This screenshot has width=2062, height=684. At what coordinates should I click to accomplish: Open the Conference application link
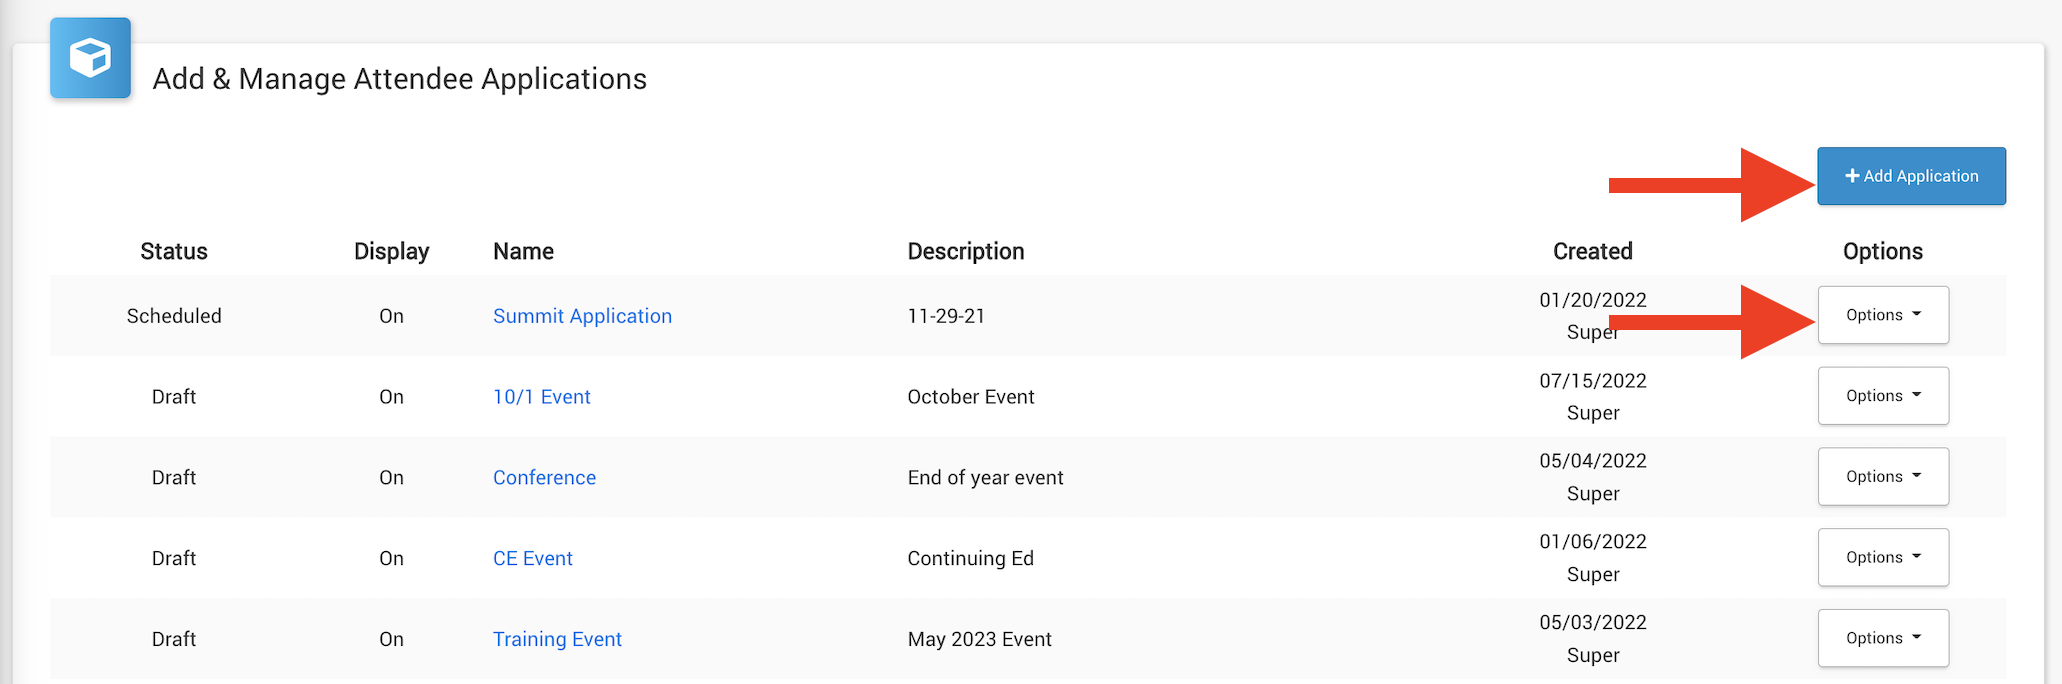[x=544, y=478]
